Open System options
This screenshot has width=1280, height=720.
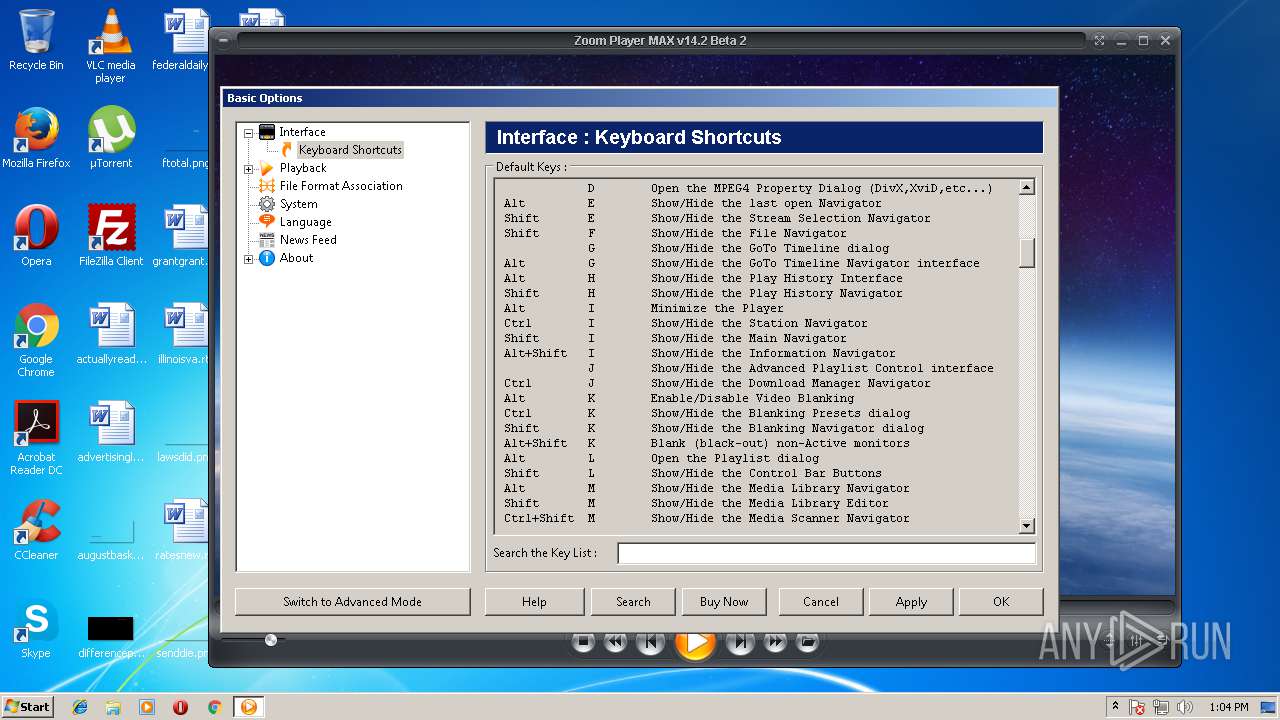click(x=298, y=204)
